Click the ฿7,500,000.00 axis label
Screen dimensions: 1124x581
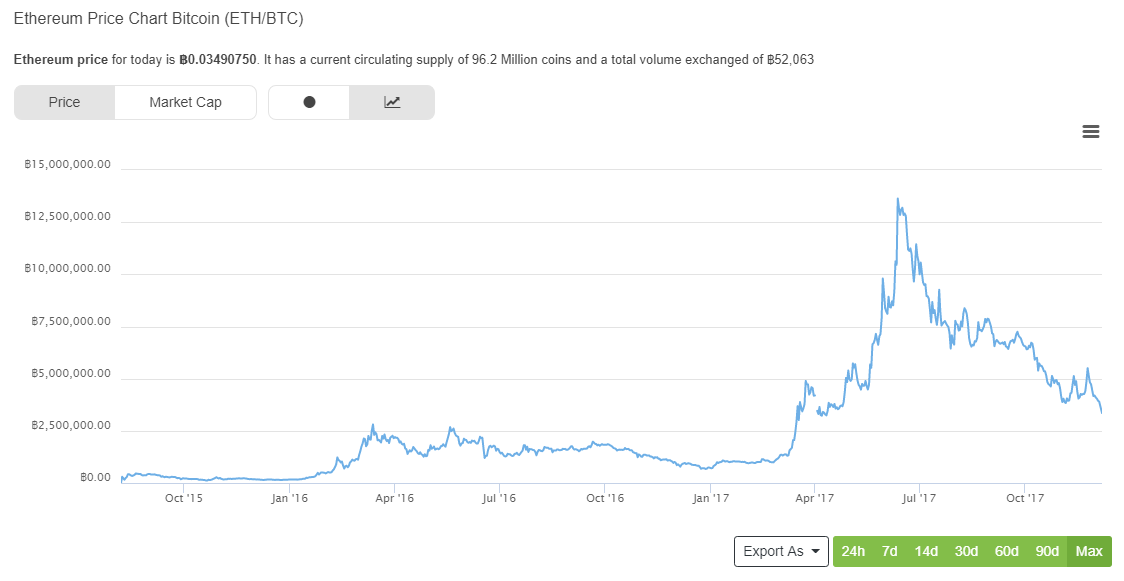click(x=71, y=322)
